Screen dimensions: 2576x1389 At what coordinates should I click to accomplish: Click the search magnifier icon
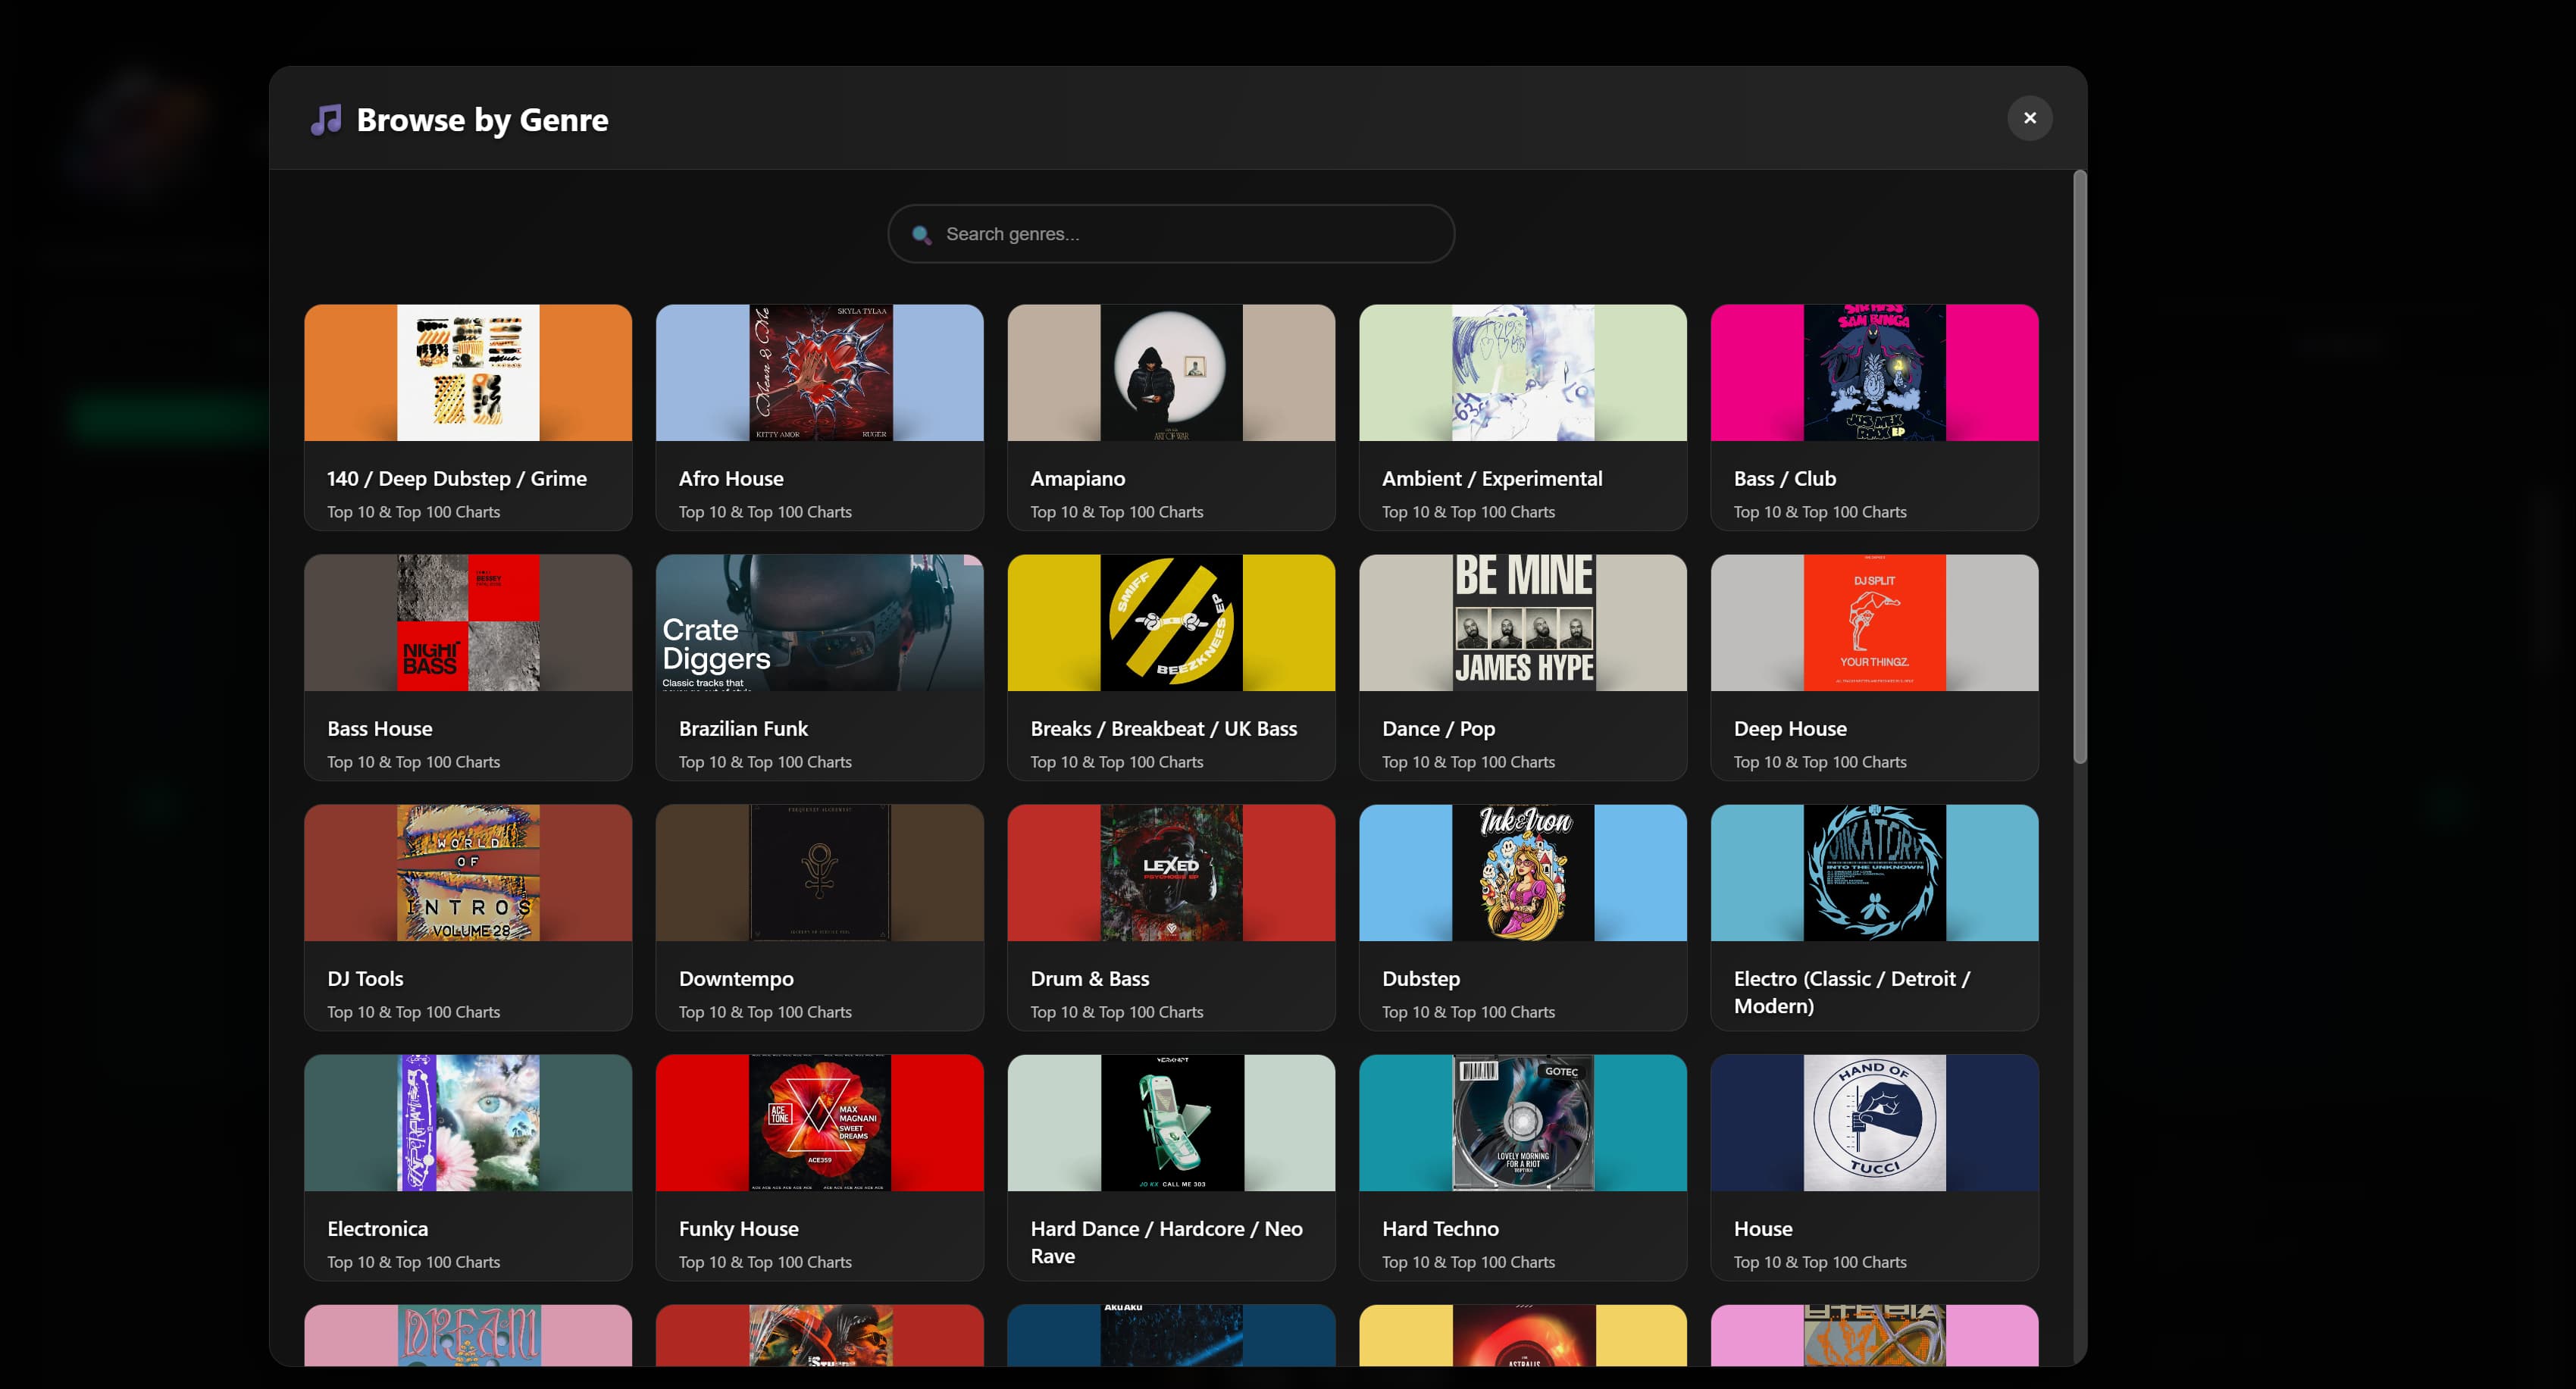[921, 235]
